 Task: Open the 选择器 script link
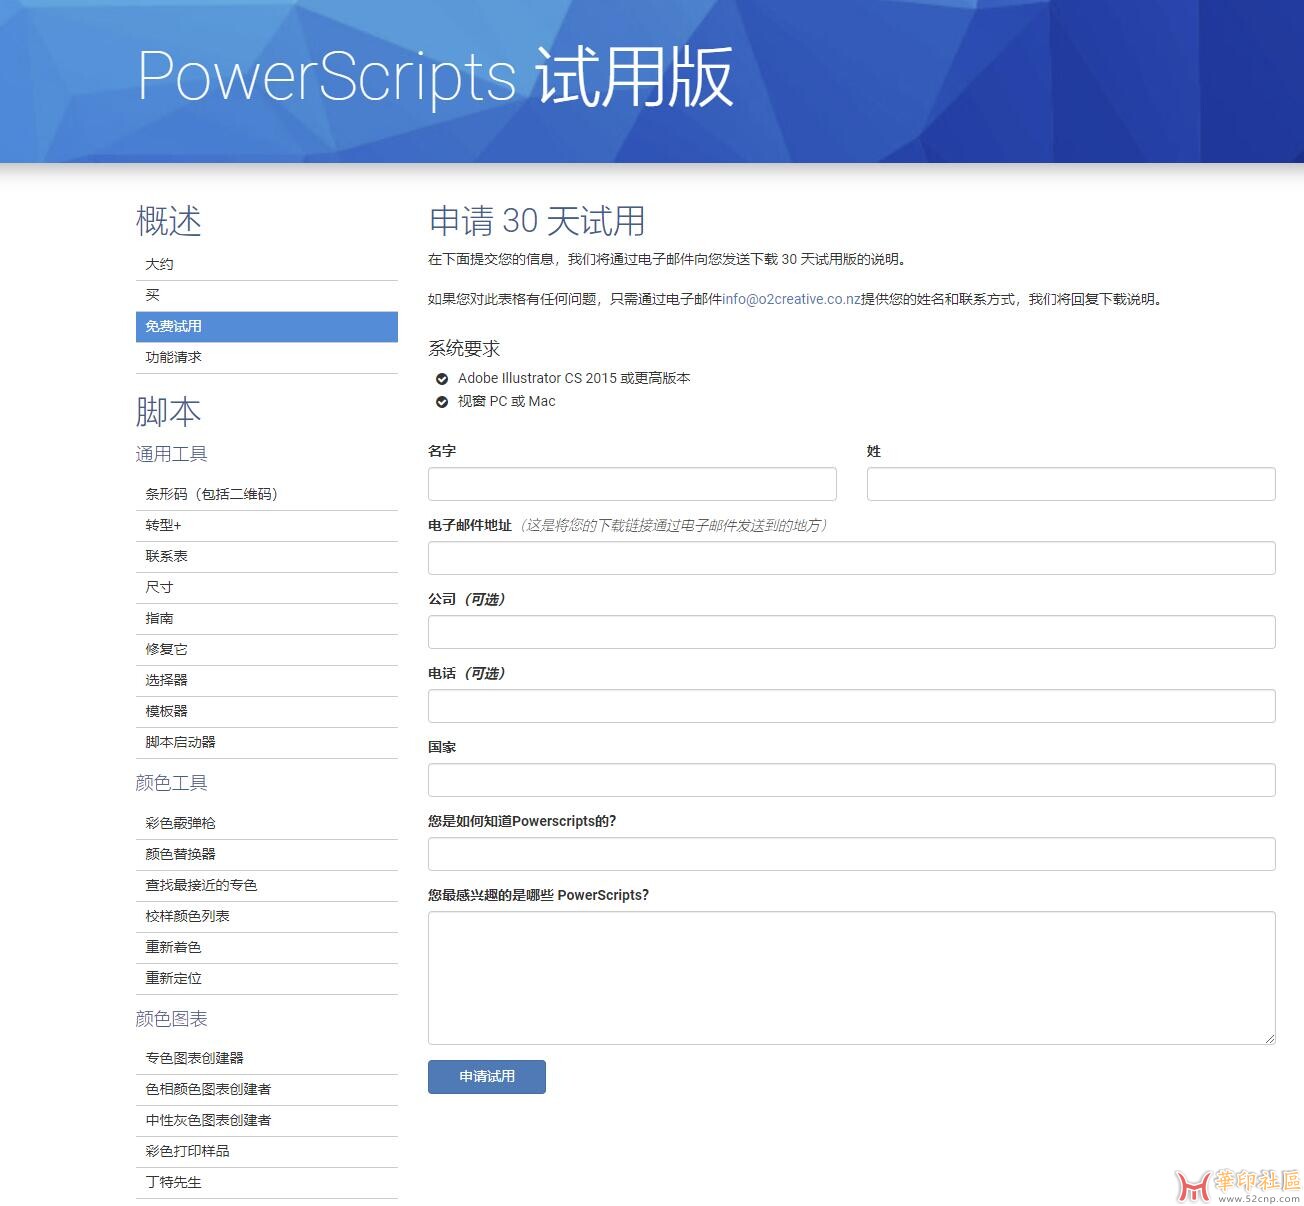pos(266,680)
